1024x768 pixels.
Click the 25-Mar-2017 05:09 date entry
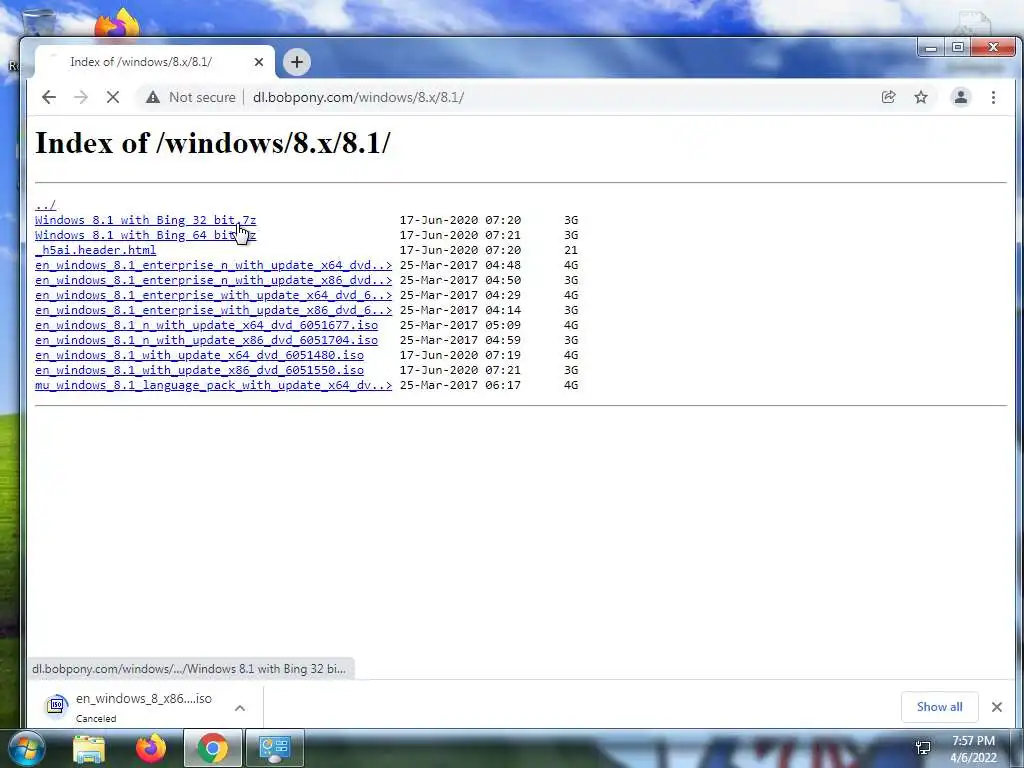(460, 325)
